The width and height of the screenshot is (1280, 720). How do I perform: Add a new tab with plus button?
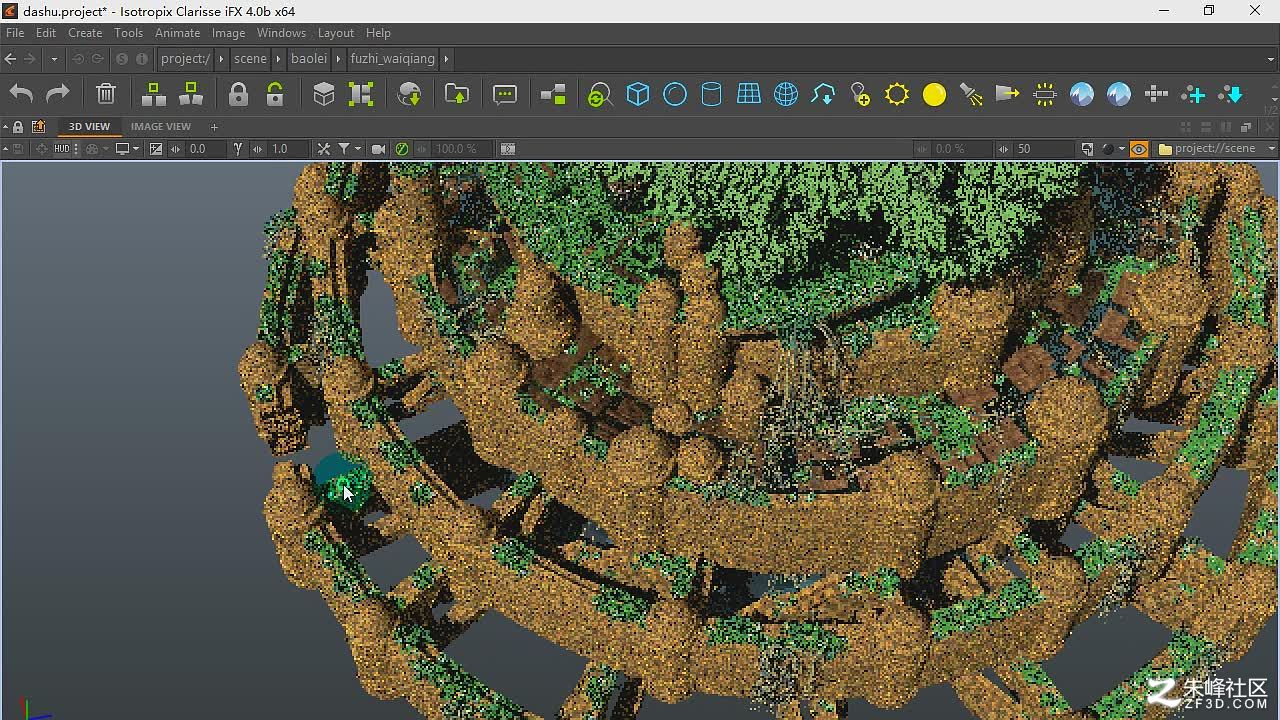click(x=214, y=127)
